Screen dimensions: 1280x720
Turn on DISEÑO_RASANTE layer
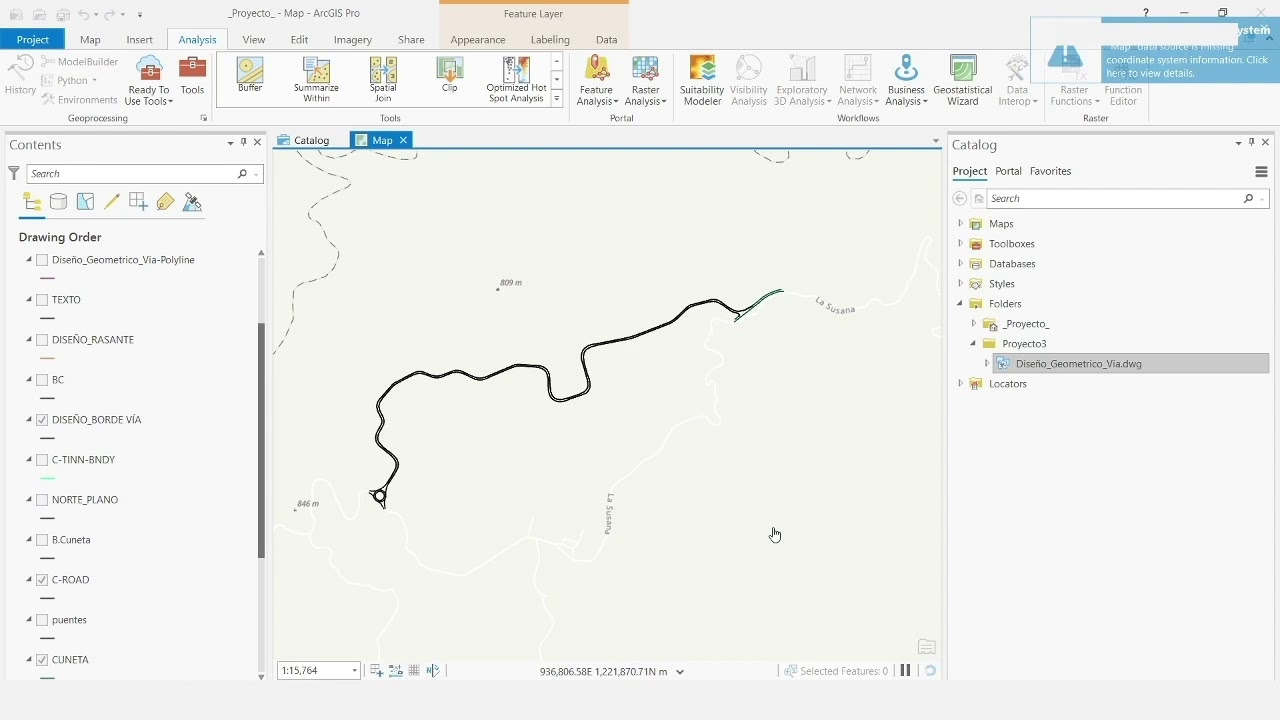pos(42,340)
